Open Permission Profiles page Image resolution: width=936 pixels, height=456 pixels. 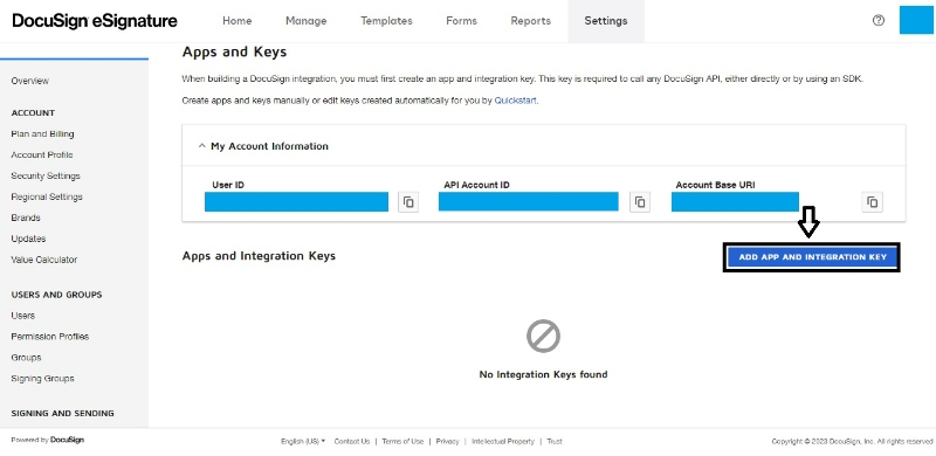pyautogui.click(x=50, y=337)
